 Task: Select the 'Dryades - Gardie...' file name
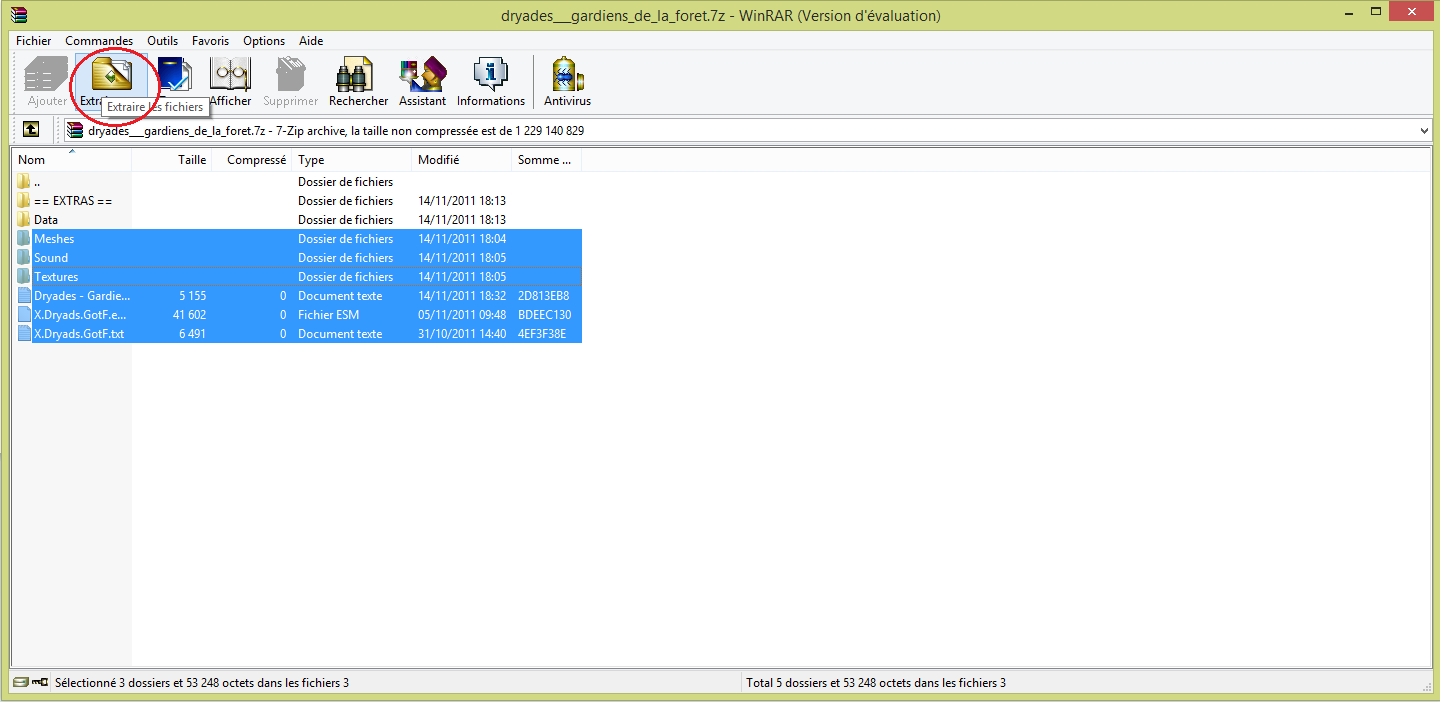(82, 296)
